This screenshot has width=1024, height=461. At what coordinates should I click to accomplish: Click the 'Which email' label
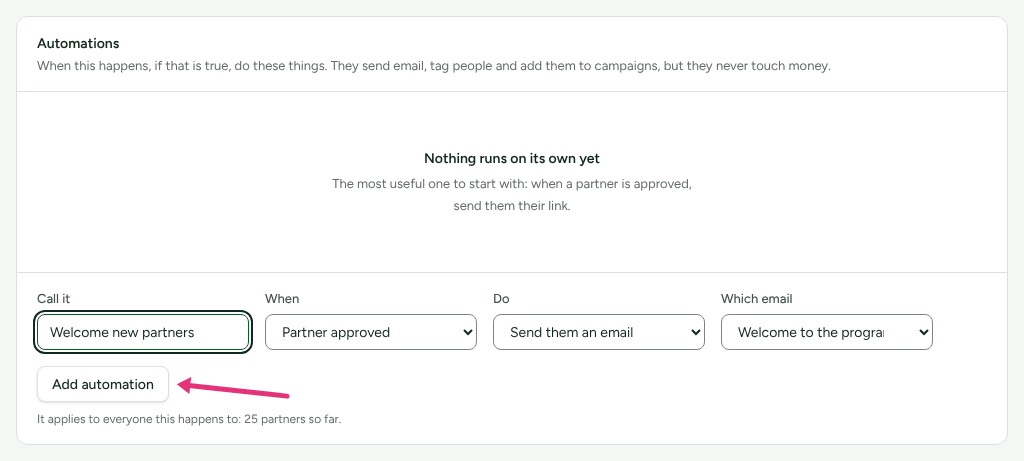click(756, 298)
